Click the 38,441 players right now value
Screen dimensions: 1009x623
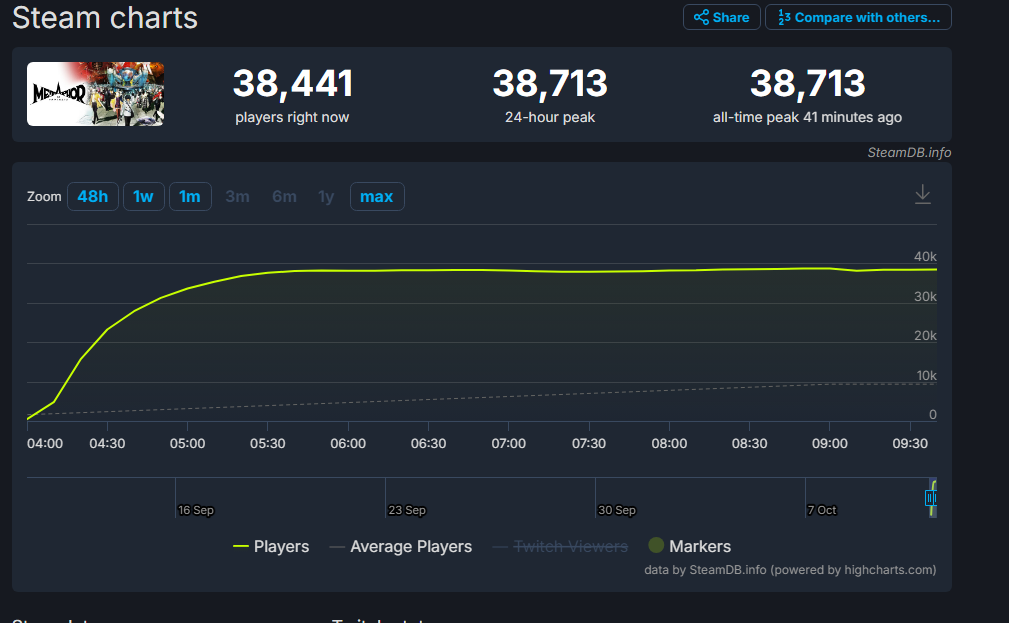[293, 84]
